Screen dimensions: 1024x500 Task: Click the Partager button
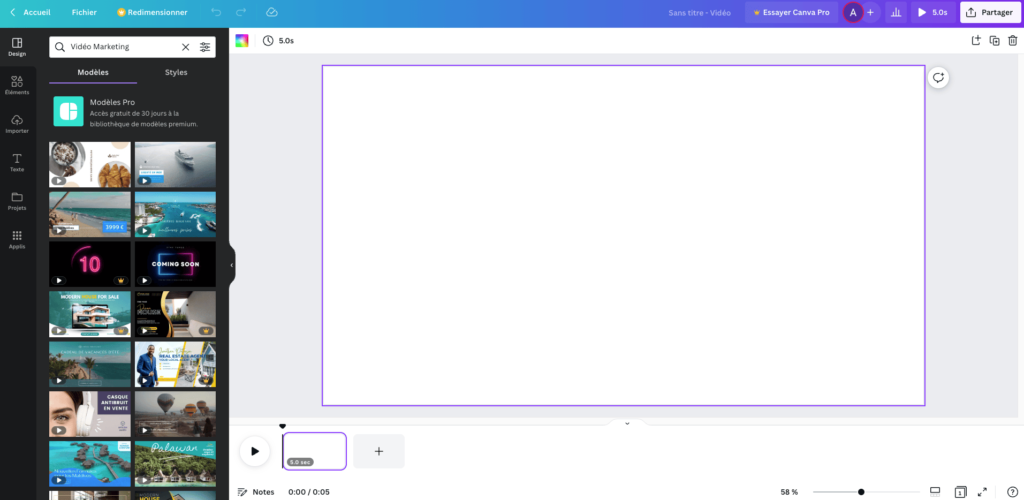[x=990, y=12]
